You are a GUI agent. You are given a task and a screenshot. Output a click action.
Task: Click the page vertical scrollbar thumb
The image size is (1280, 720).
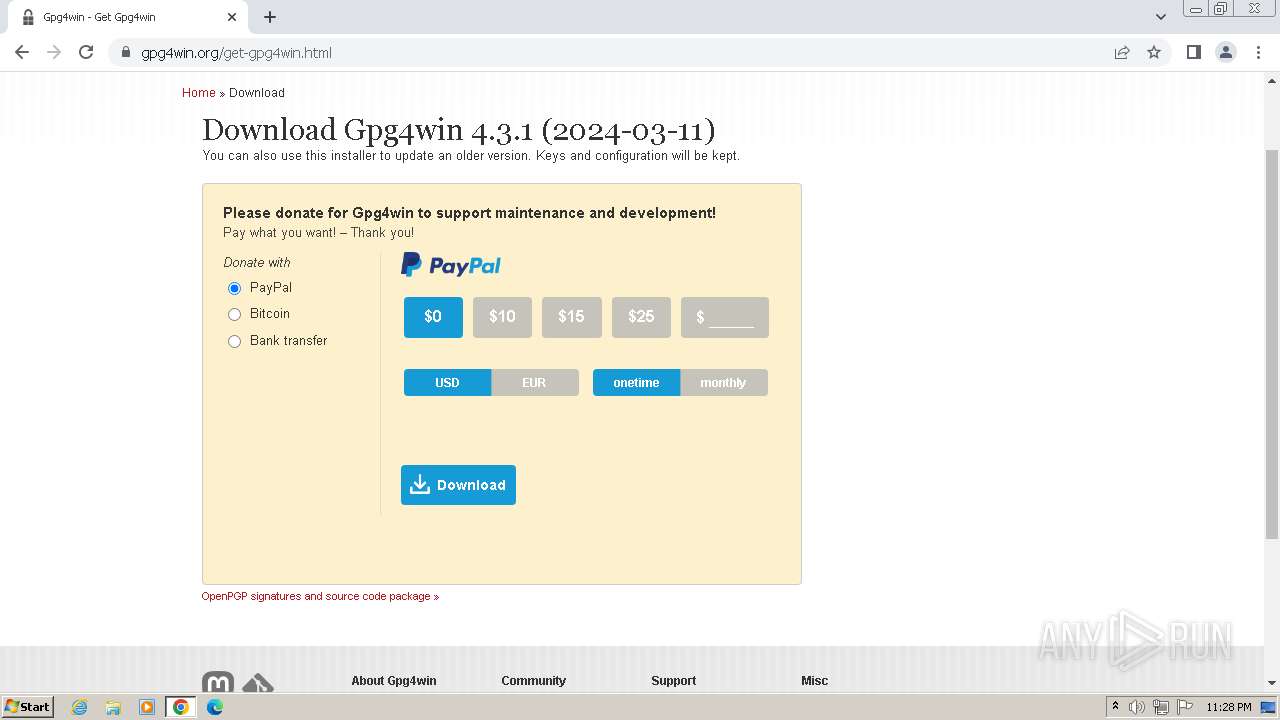1272,345
